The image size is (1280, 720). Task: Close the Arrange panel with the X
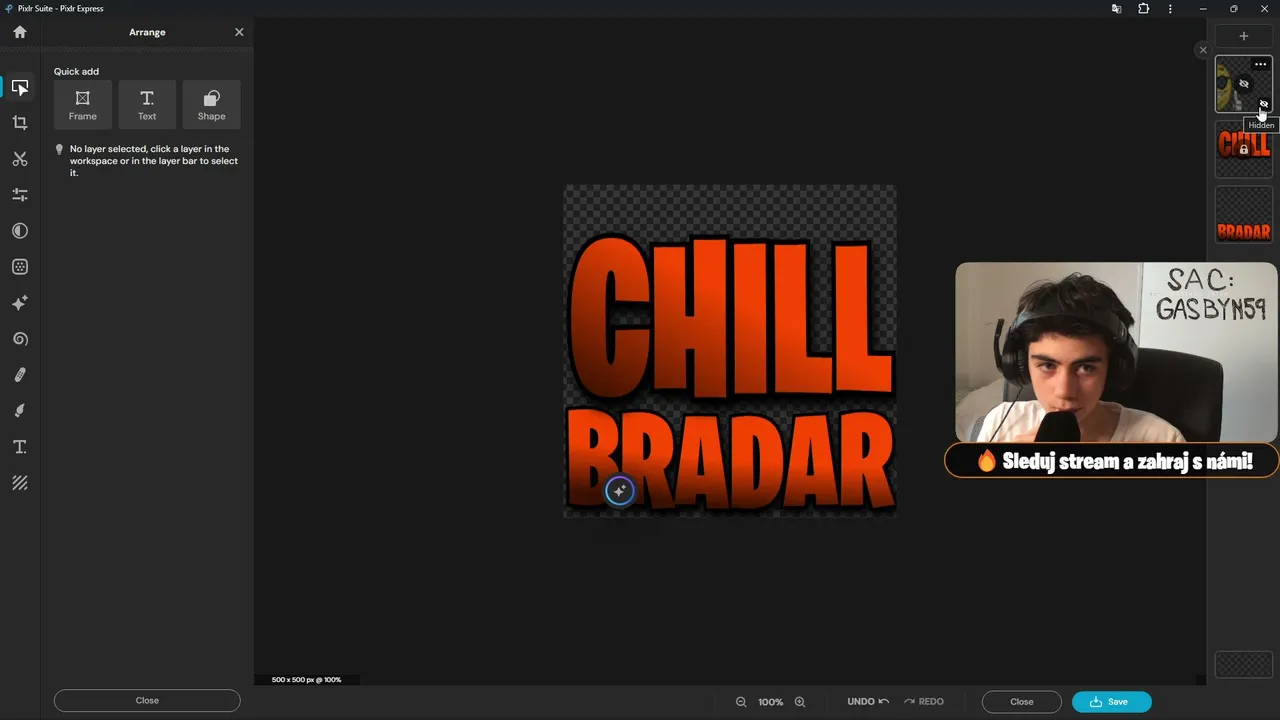pos(239,32)
